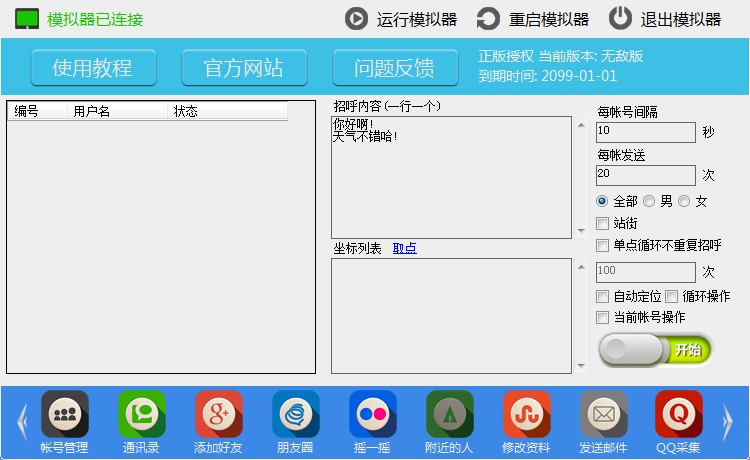Click the 每帐号间隔 seconds input field

click(646, 132)
